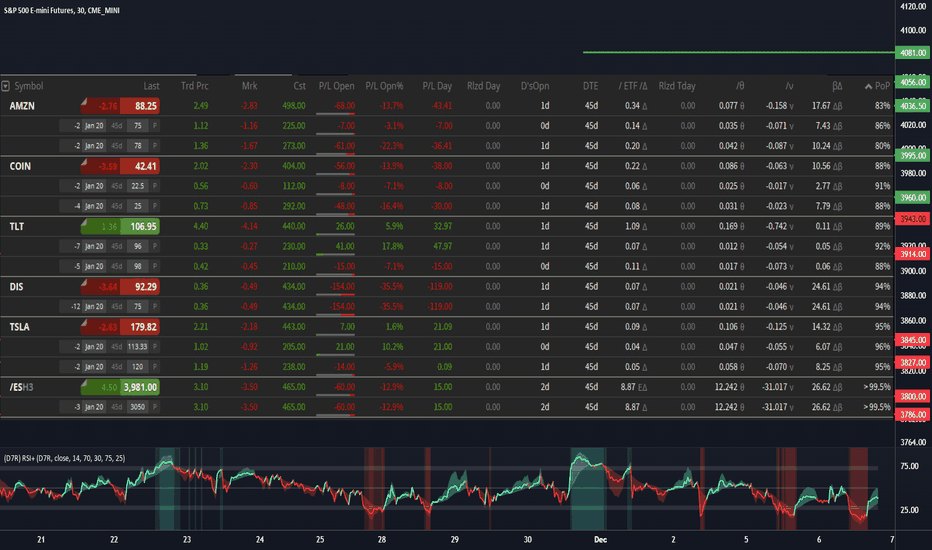Click AMZN PoP value 83%
Image resolution: width=932 pixels, height=550 pixels.
pos(883,106)
